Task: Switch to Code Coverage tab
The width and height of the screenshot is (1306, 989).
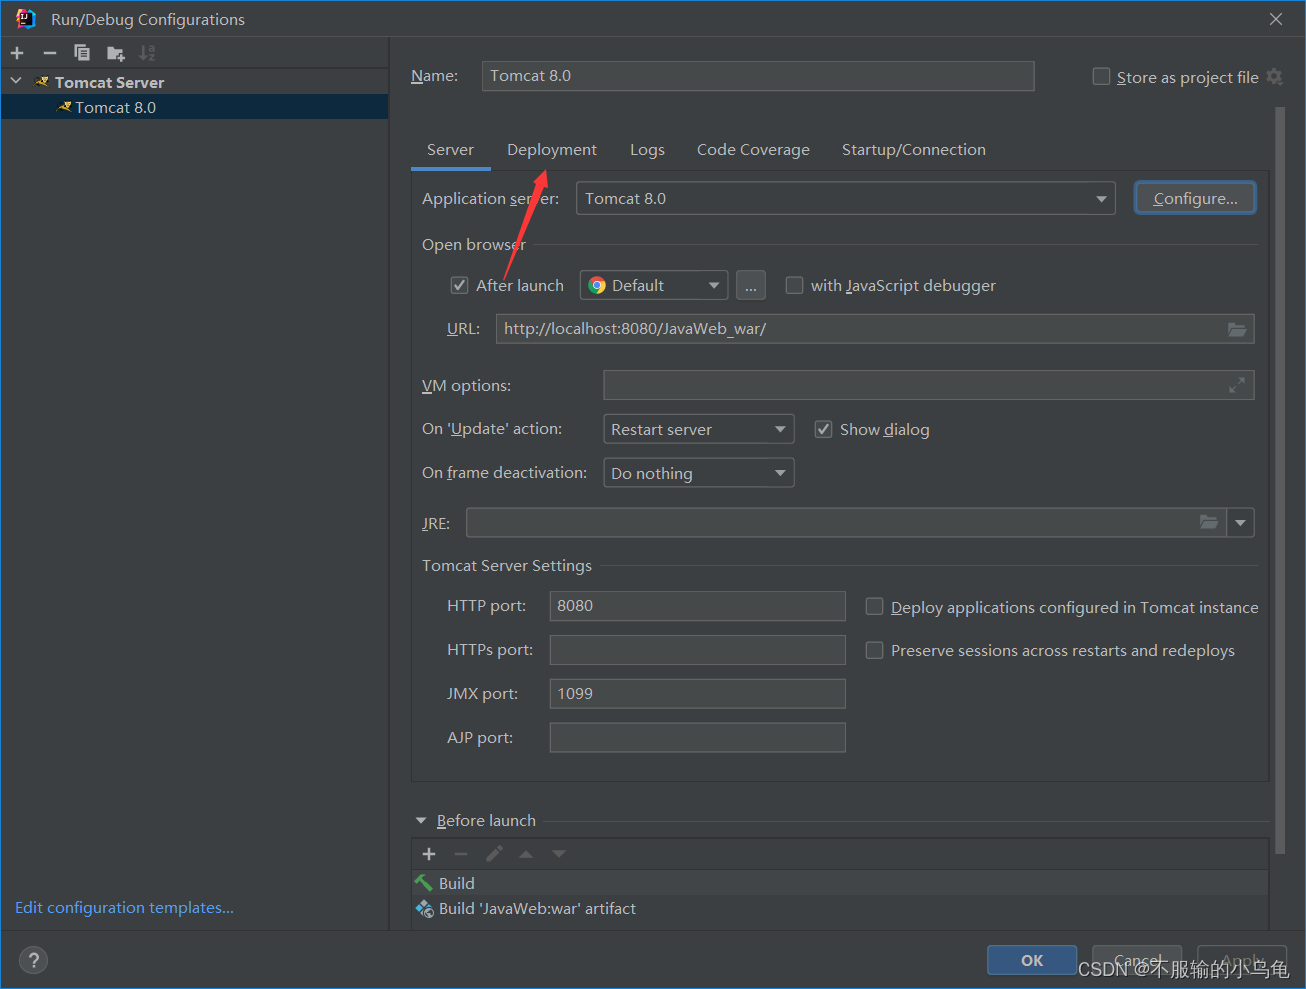Action: [x=753, y=150]
